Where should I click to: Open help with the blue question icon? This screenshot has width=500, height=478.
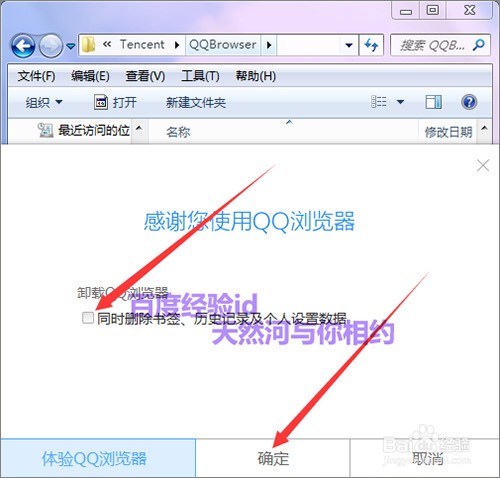469,102
